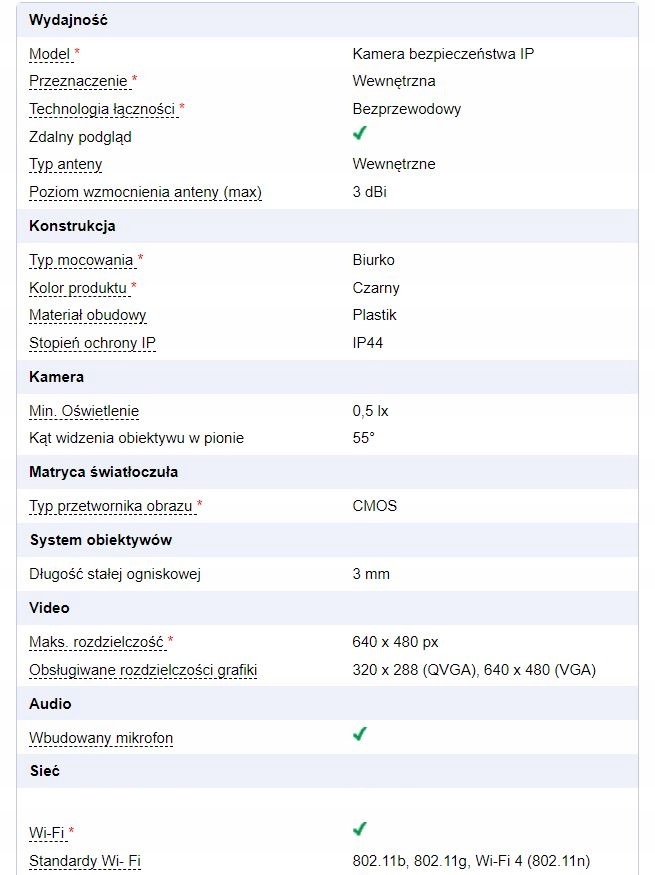Click the Standardy Wi-Fi label
This screenshot has height=875, width=655.
[85, 861]
